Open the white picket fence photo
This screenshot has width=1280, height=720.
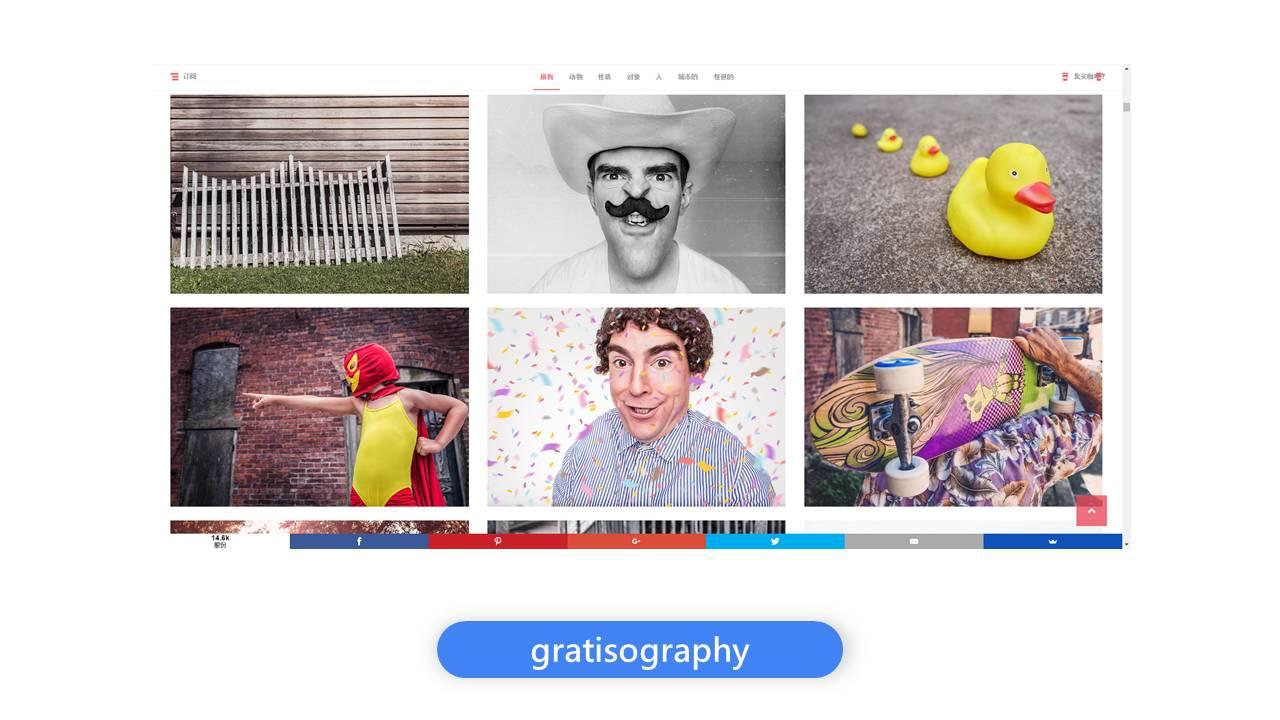click(x=319, y=194)
